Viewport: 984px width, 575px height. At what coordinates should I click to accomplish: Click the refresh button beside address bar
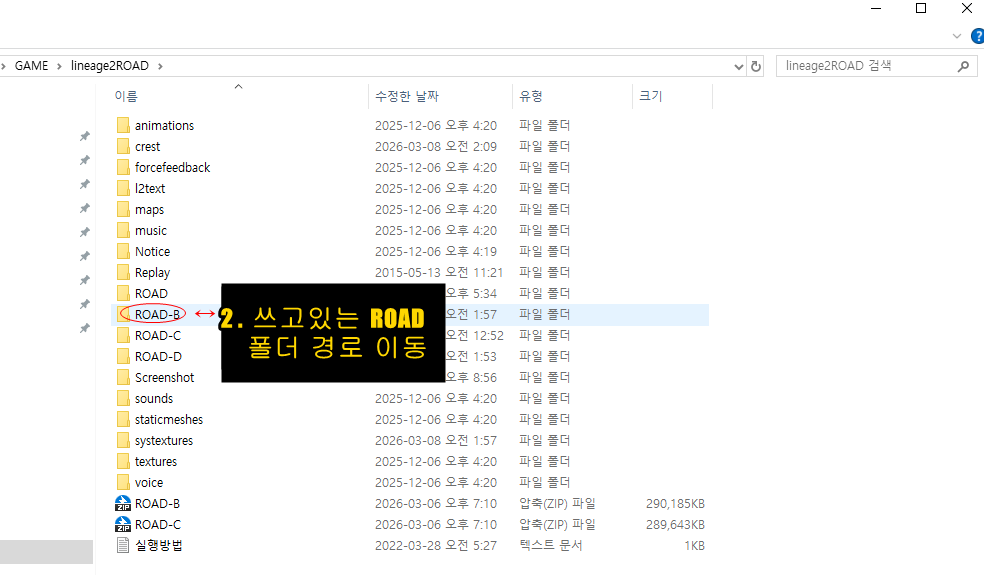click(756, 66)
